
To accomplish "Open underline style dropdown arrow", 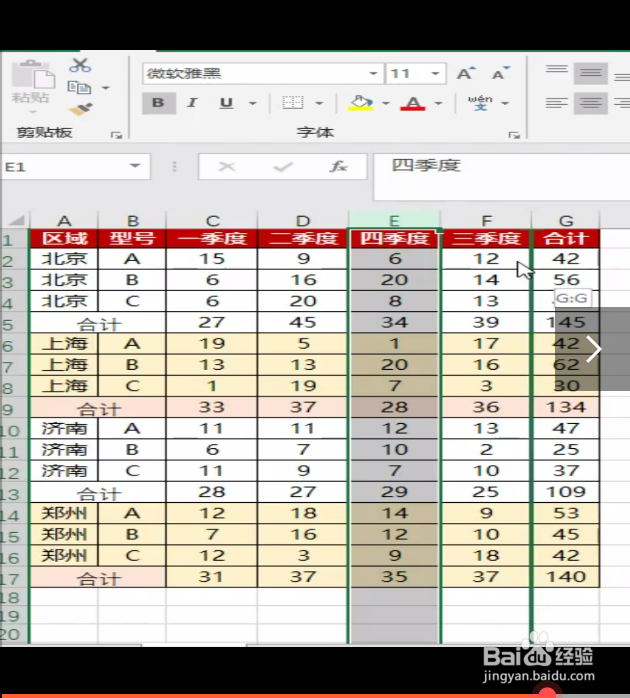I will coord(252,103).
